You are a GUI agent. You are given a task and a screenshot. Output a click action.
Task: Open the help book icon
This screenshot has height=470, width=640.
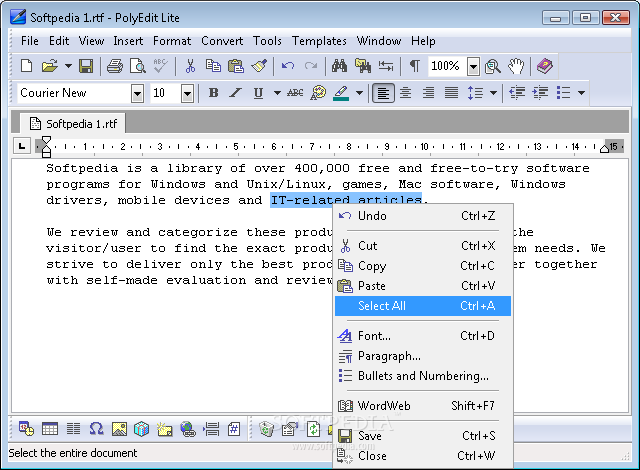(544, 66)
